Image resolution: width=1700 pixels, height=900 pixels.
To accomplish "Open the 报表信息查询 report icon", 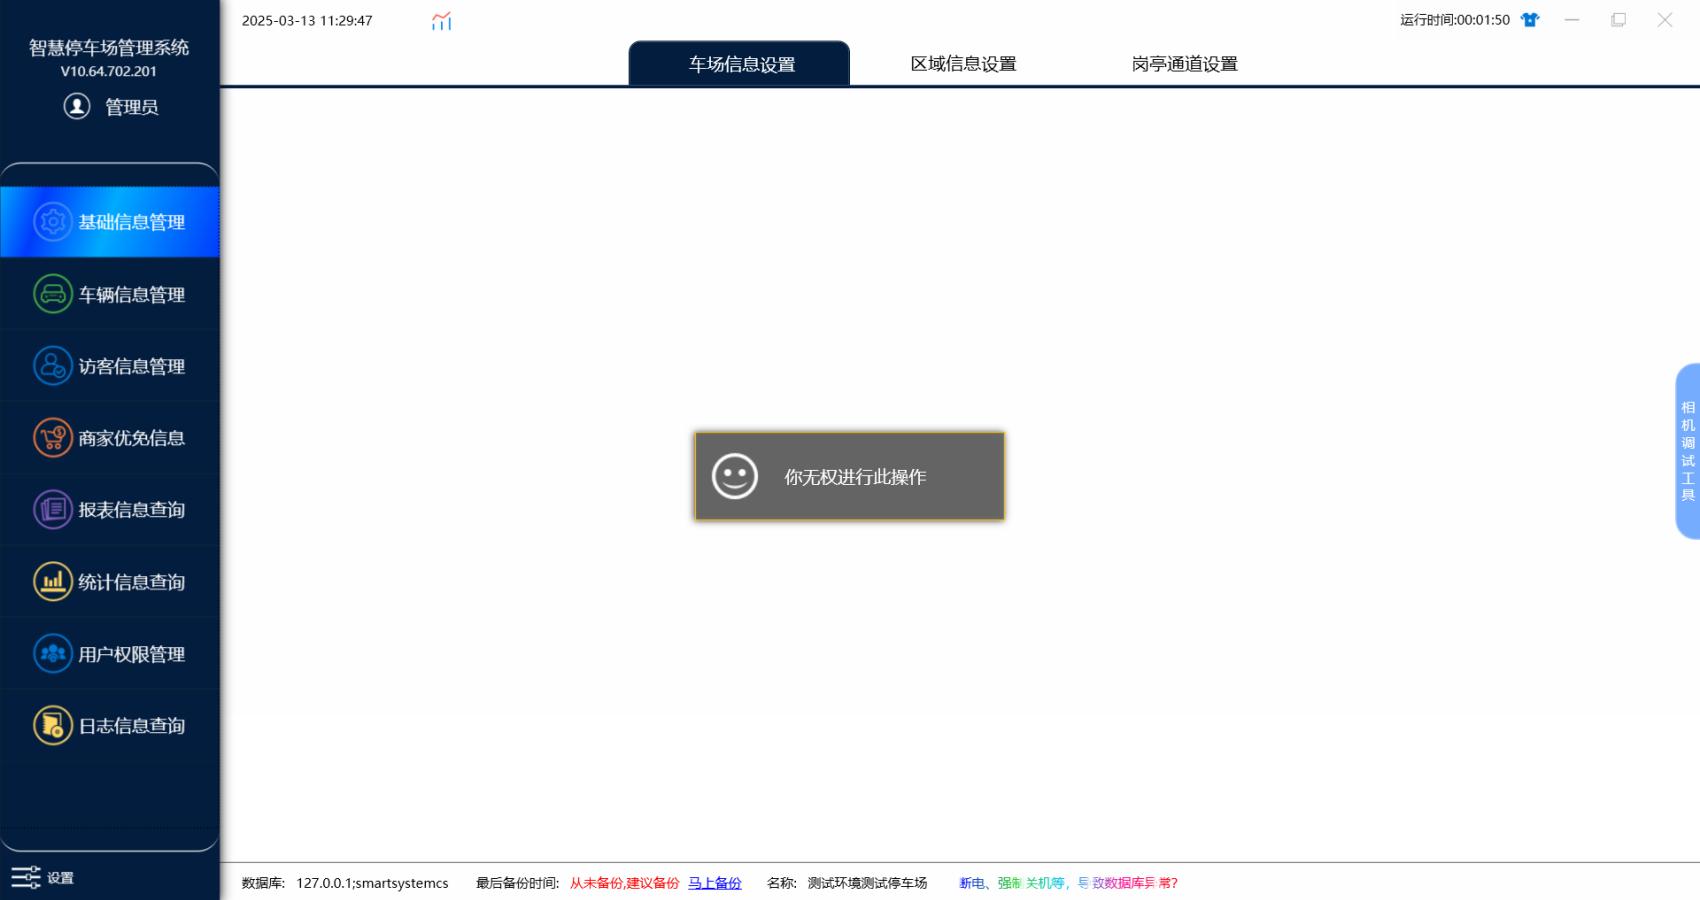I will (x=53, y=510).
